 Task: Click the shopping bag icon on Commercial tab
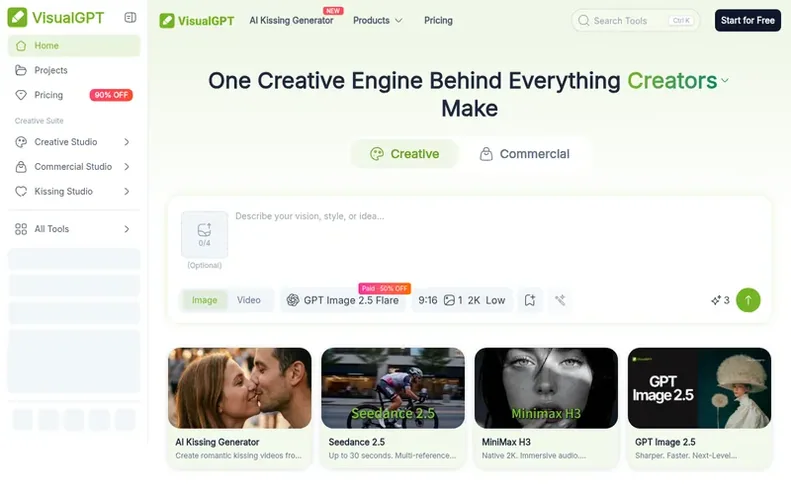coord(486,154)
